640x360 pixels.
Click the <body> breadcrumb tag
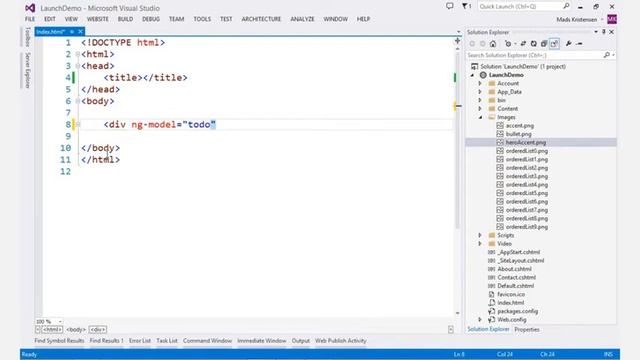(x=76, y=329)
